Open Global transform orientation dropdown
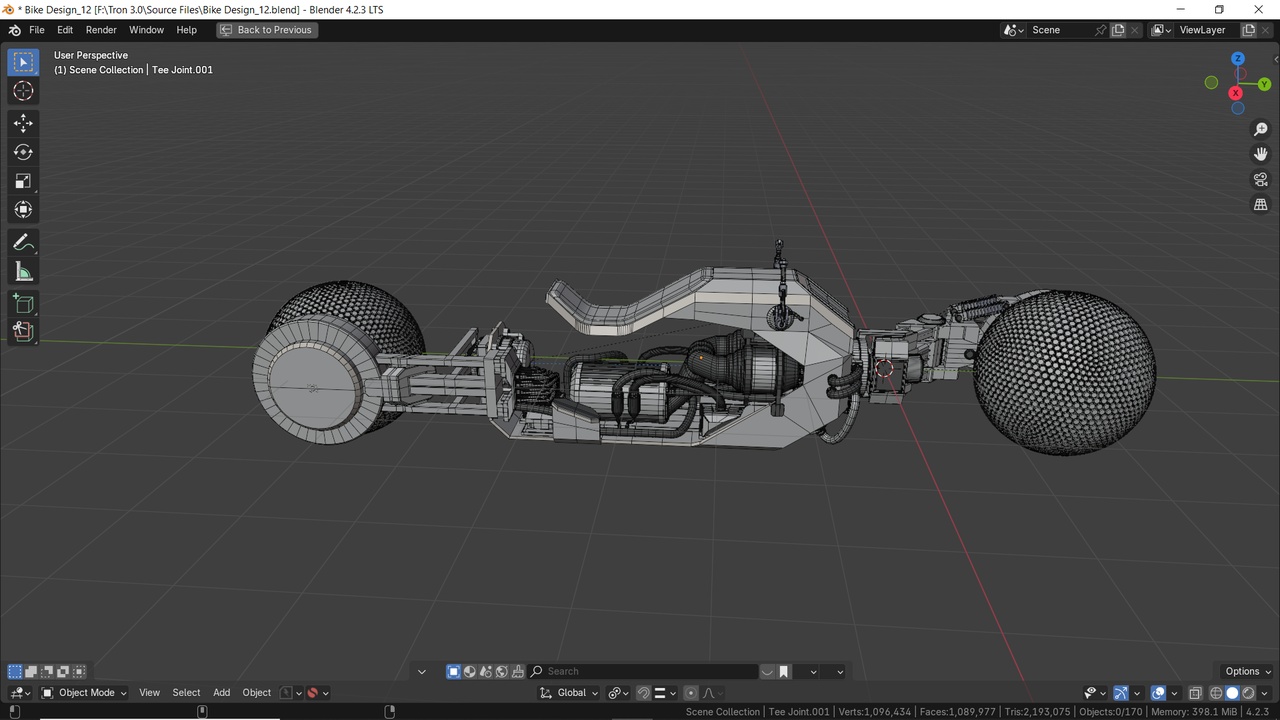 coord(569,693)
